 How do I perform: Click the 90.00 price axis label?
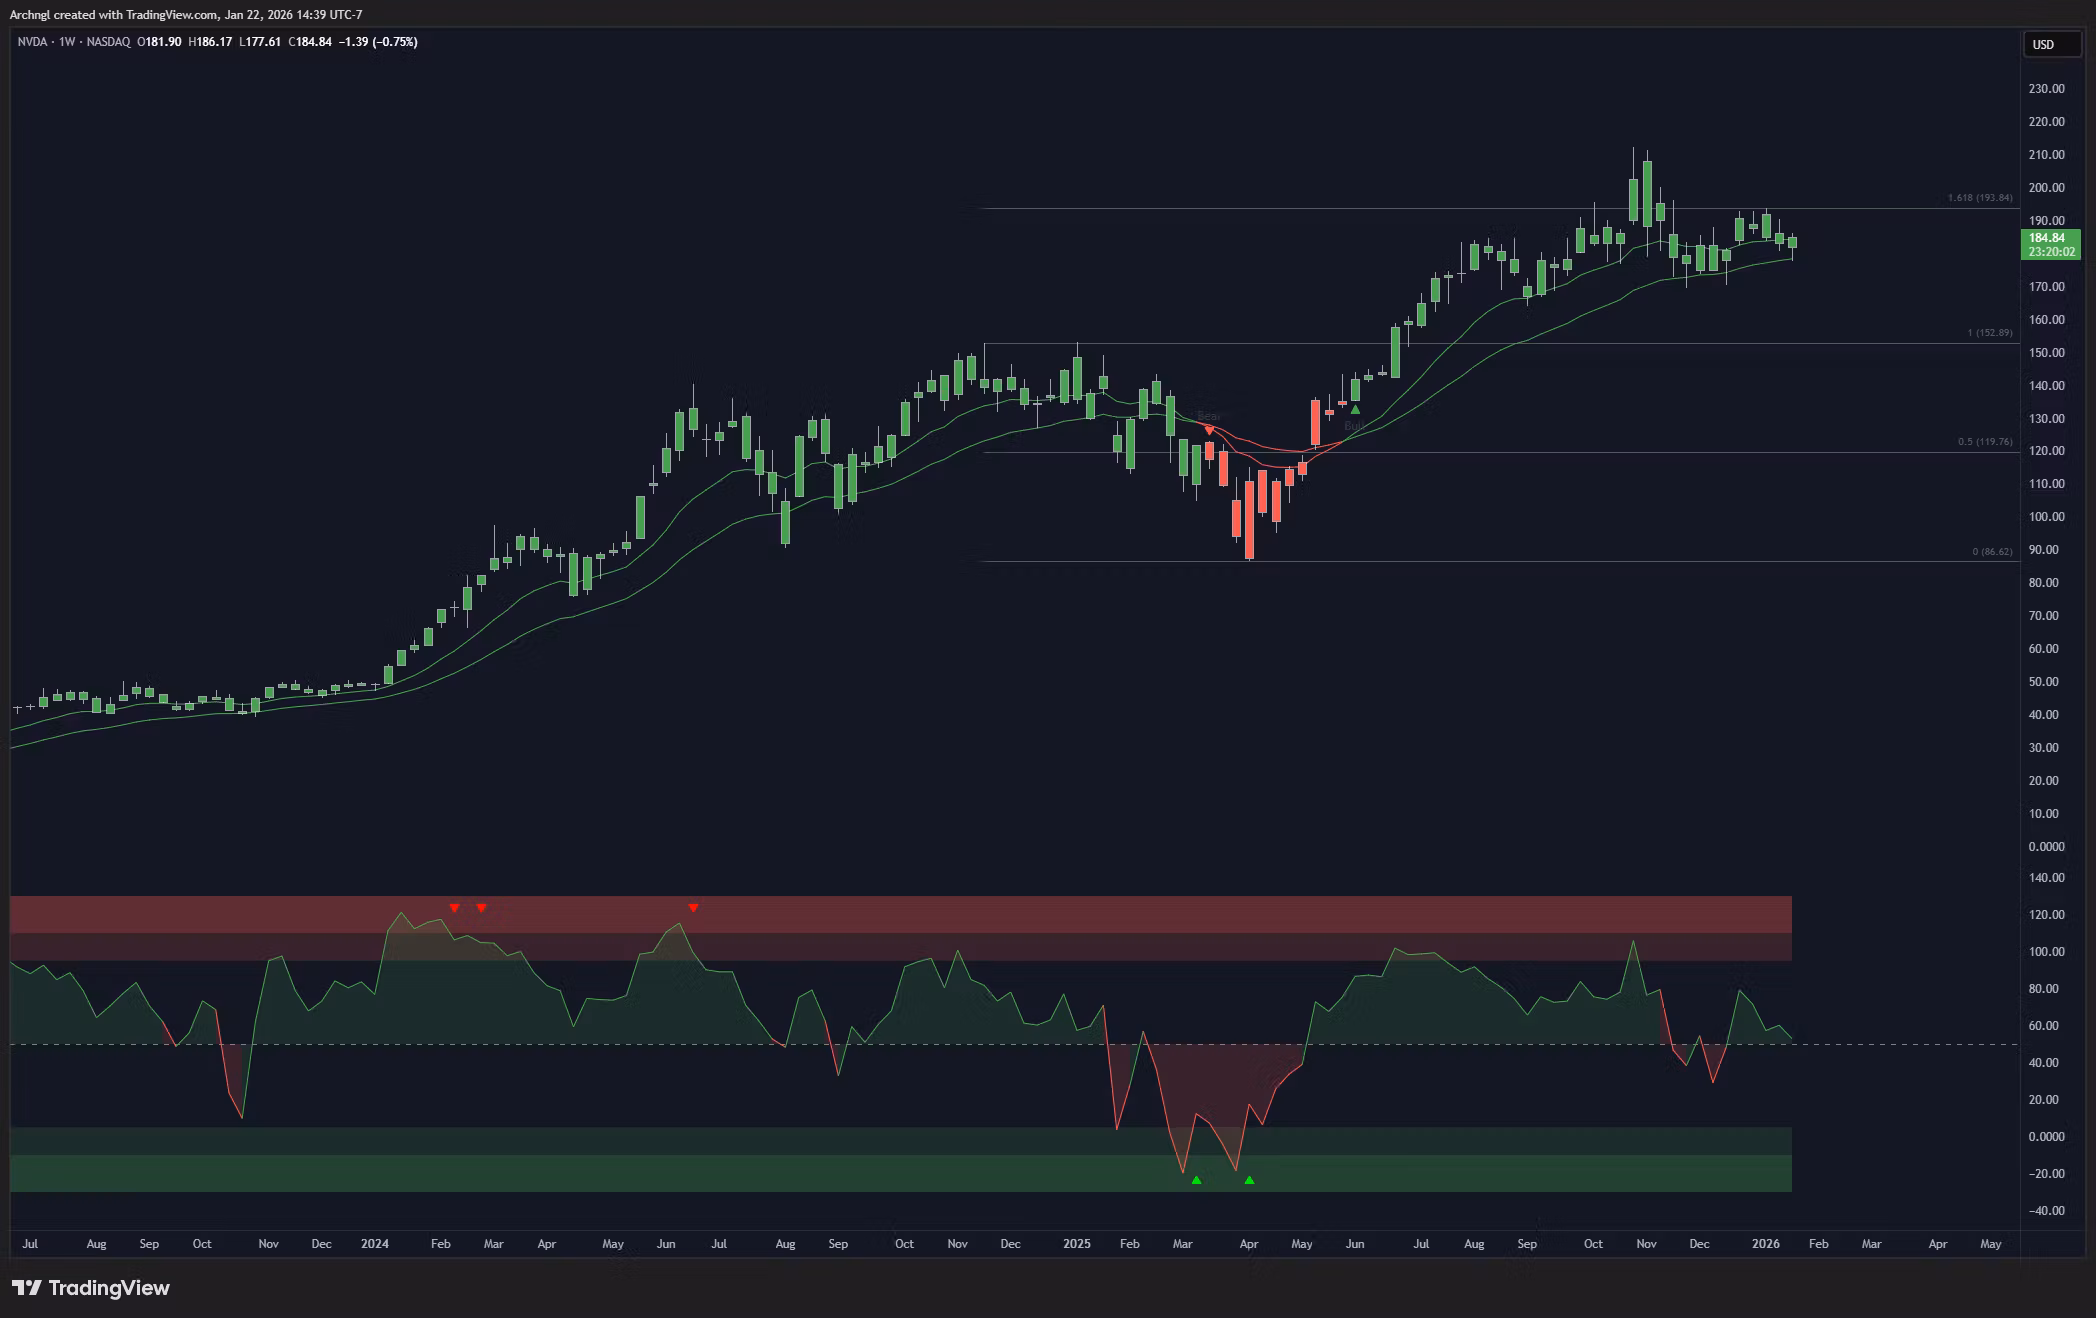click(2044, 550)
